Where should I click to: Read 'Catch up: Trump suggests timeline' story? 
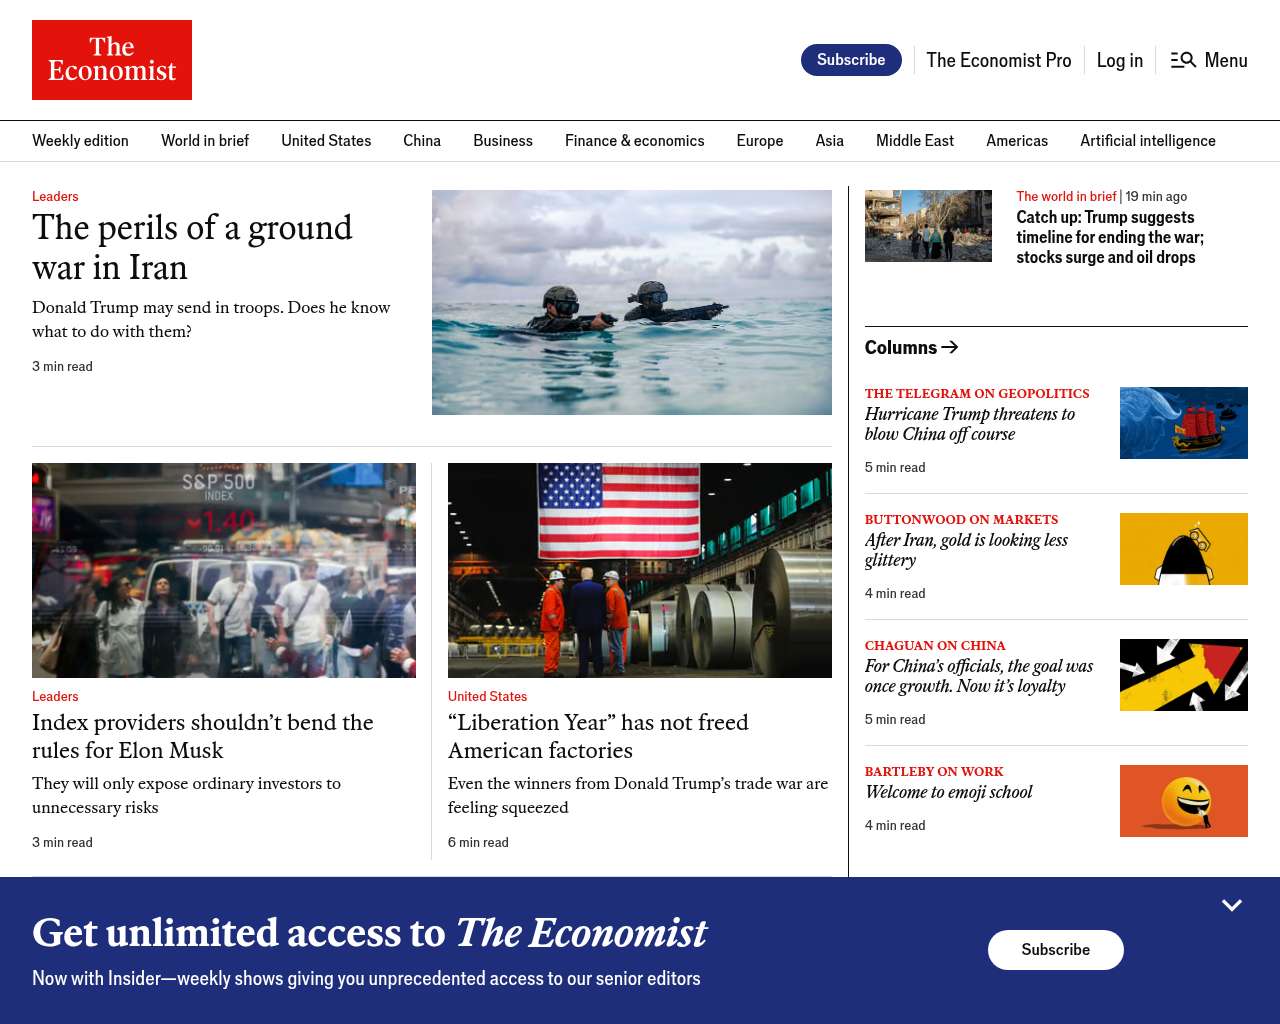tap(1110, 237)
